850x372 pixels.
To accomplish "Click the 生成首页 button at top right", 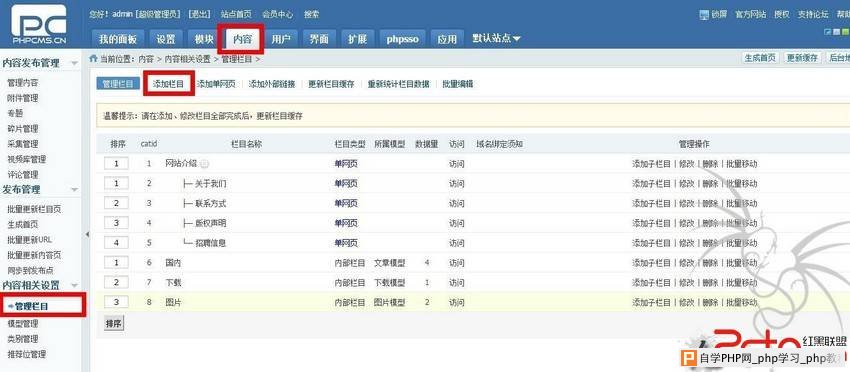I will pyautogui.click(x=760, y=58).
